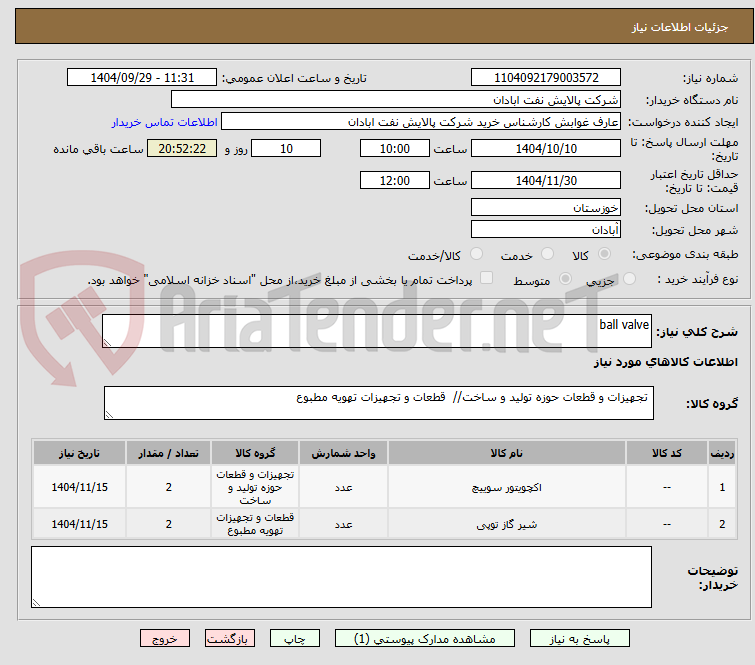The width and height of the screenshot is (755, 665).
Task: Click the تاریخ نیاز column header
Action: click(x=79, y=453)
